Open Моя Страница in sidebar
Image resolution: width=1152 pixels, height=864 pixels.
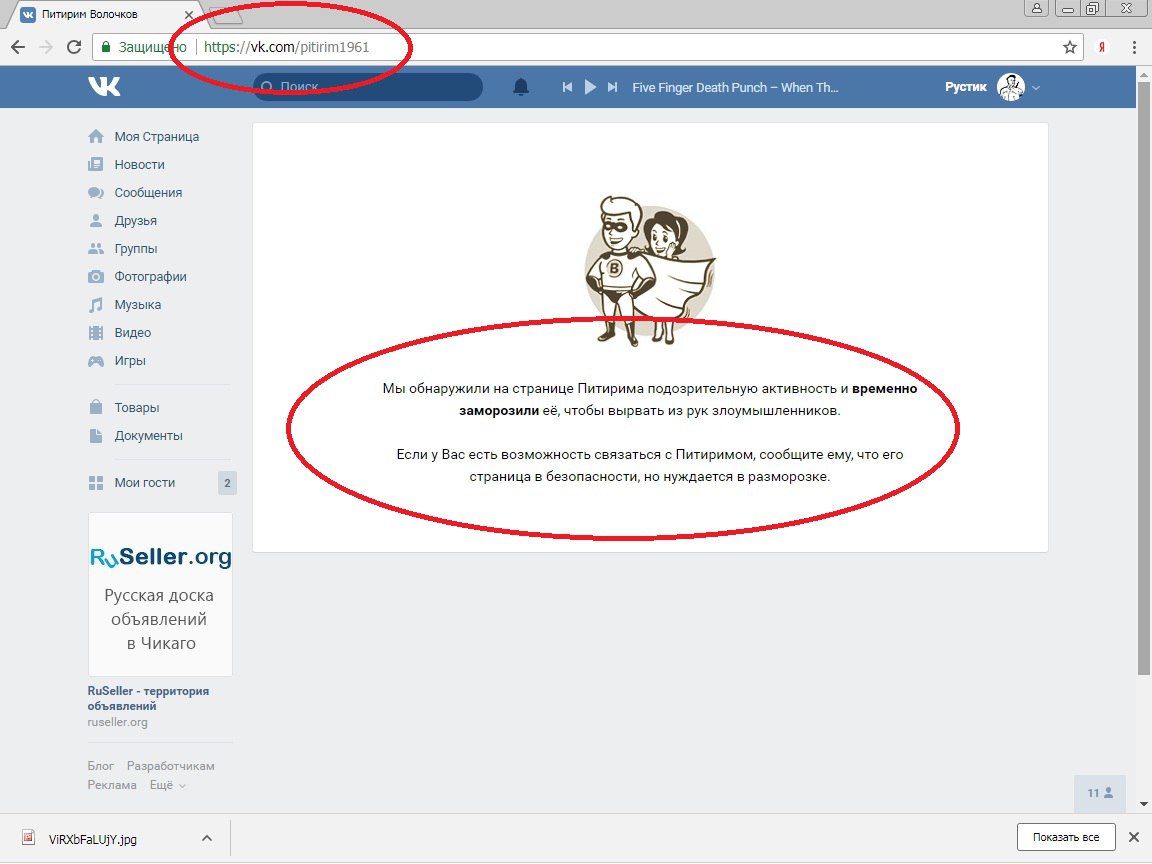[156, 136]
